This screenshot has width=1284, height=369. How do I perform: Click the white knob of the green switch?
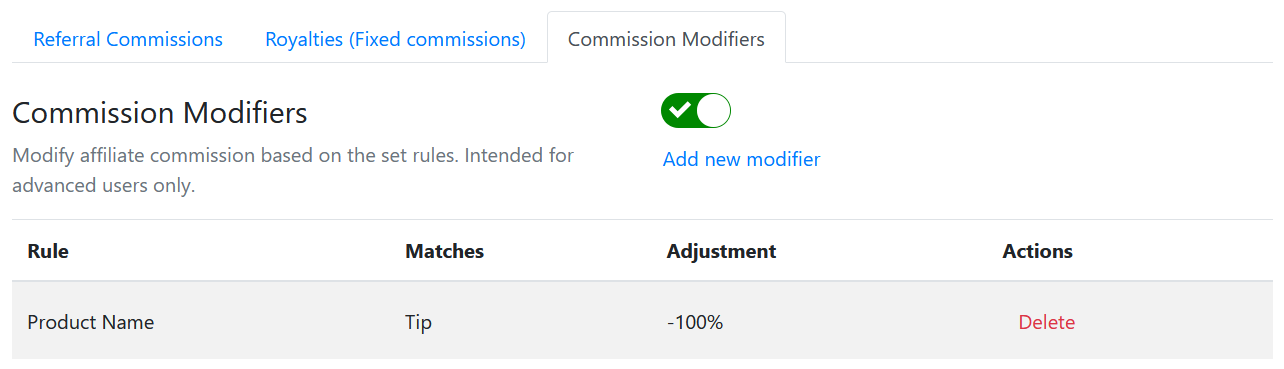click(x=713, y=110)
